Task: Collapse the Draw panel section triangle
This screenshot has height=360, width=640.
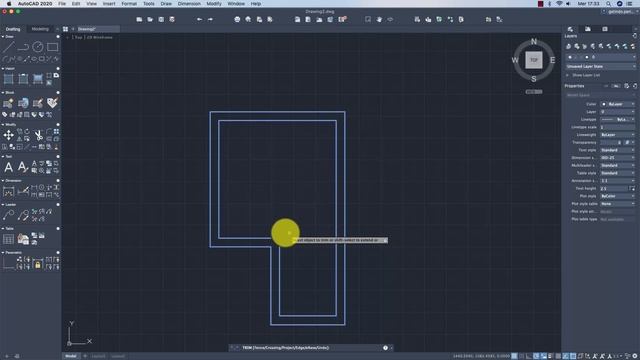Action: (3, 36)
